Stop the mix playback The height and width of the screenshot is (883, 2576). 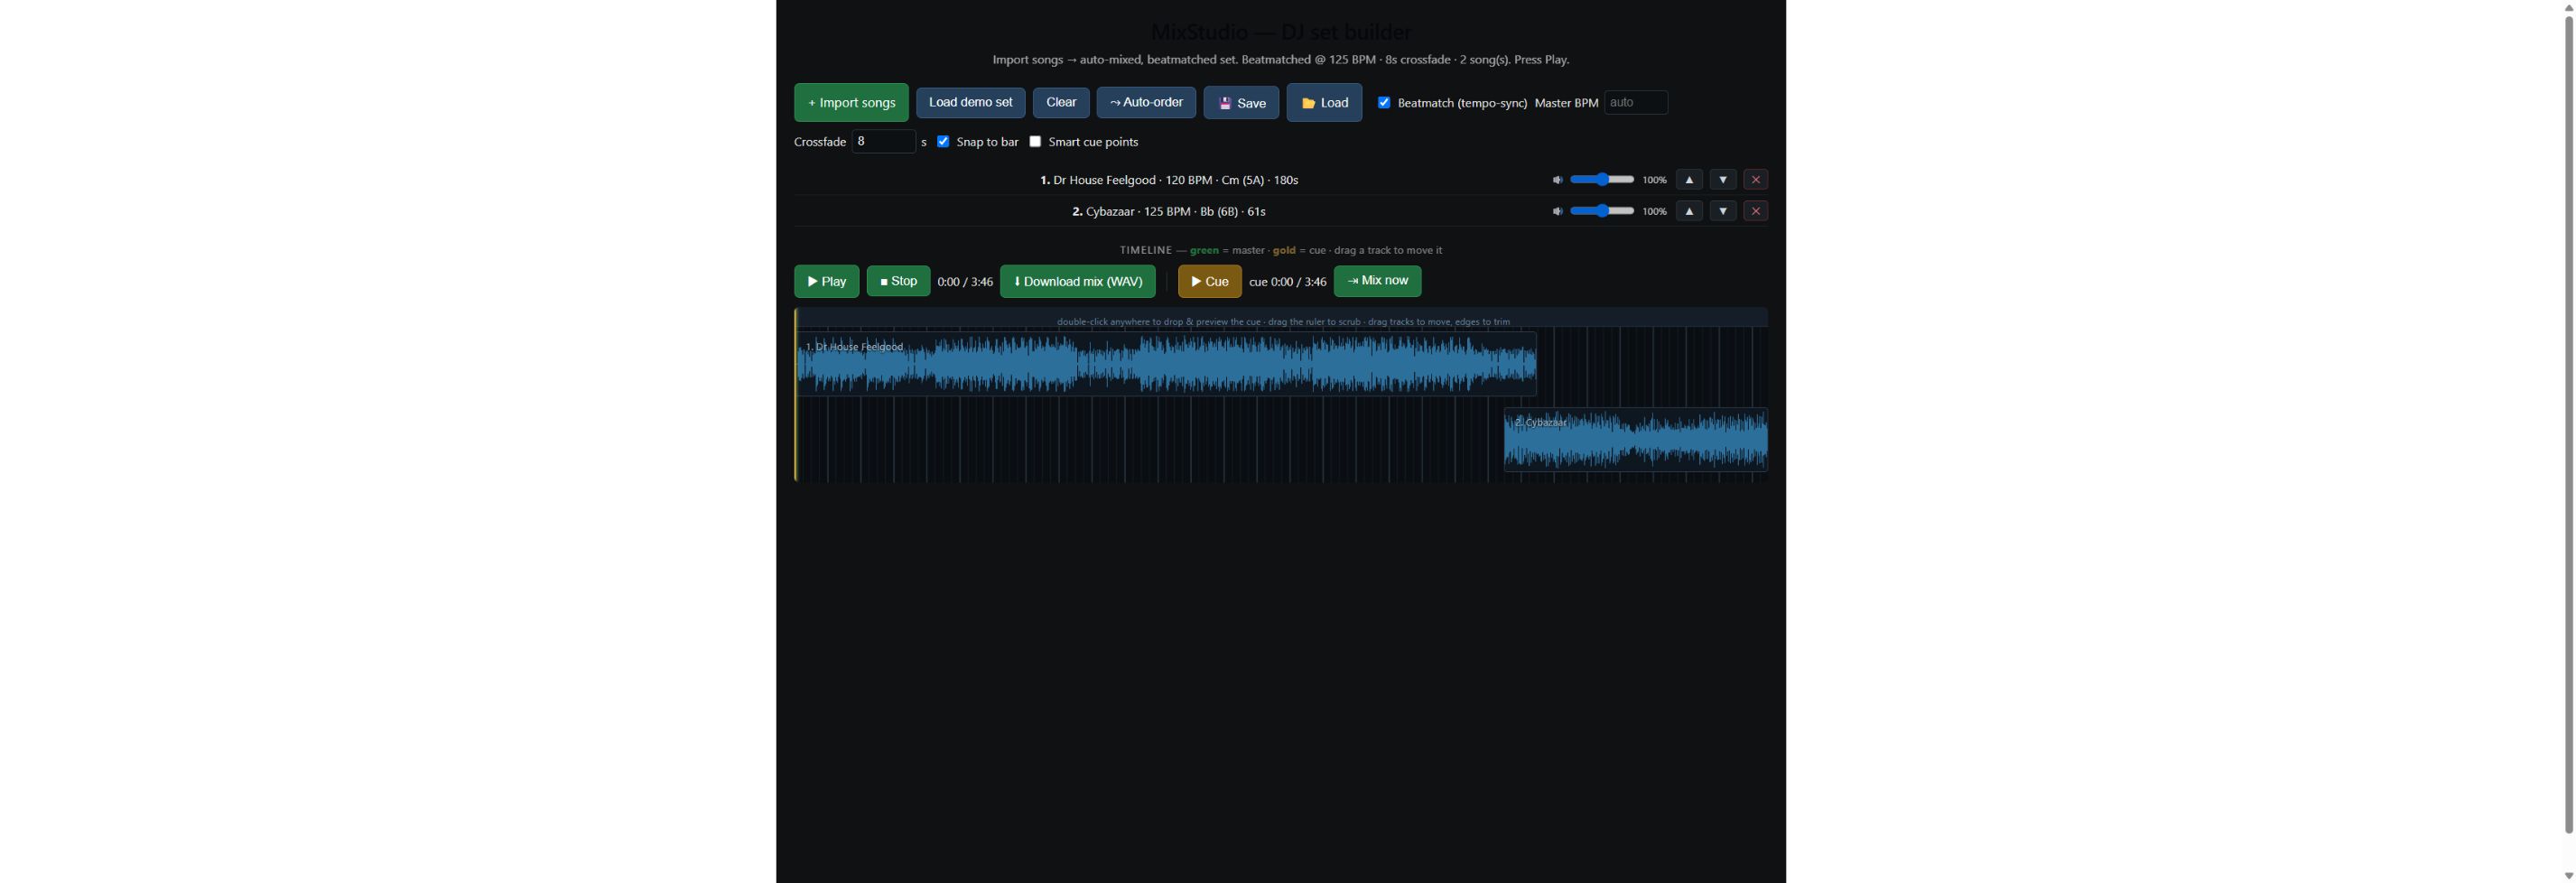[x=898, y=281]
